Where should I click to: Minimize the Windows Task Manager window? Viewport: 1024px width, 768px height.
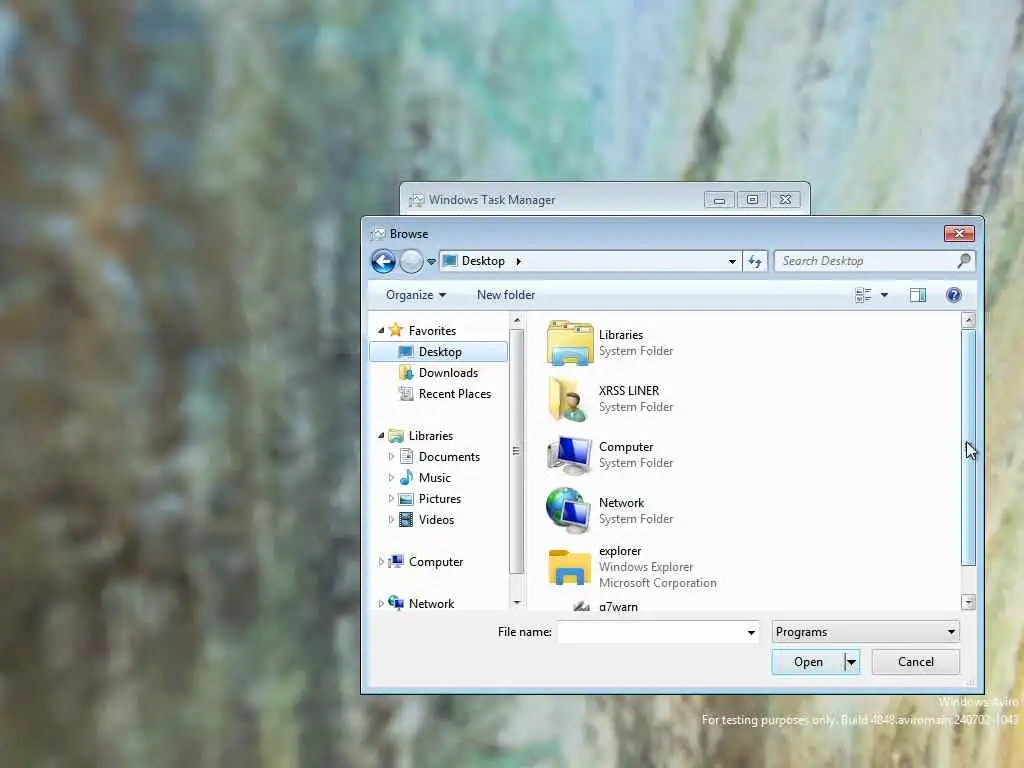point(719,200)
